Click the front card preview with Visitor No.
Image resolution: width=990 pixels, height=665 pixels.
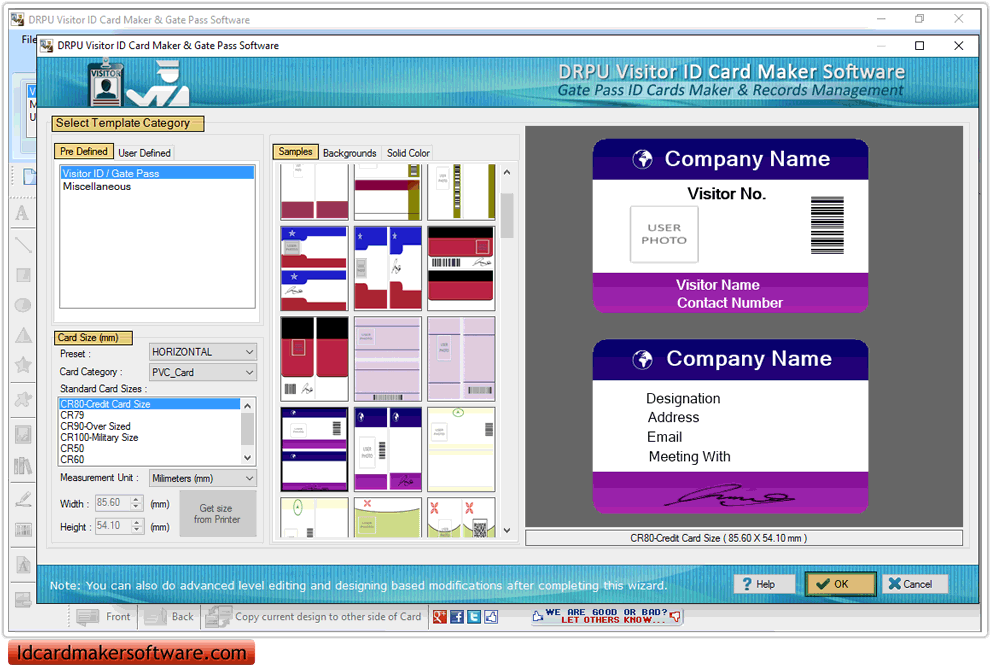731,226
